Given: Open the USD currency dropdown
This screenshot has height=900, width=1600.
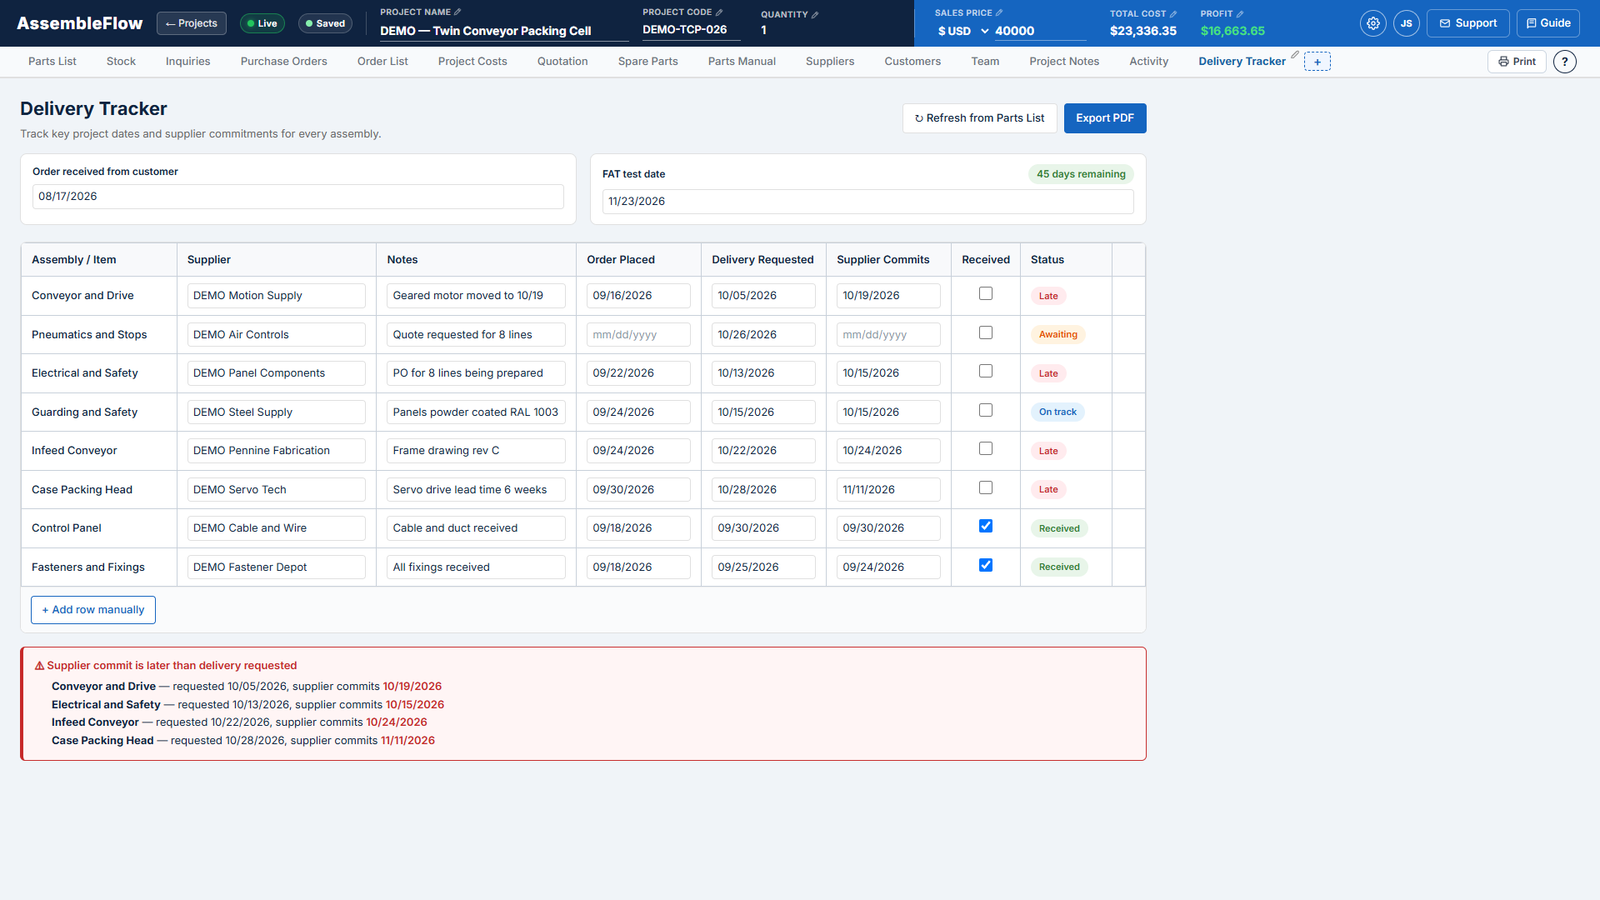Looking at the screenshot, I should click(963, 31).
